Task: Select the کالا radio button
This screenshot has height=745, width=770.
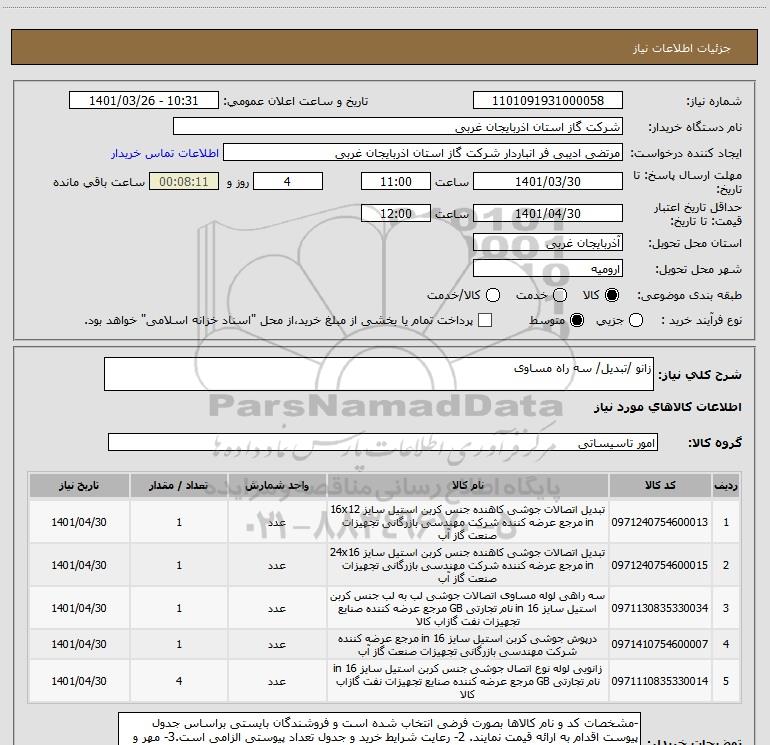Action: click(612, 295)
